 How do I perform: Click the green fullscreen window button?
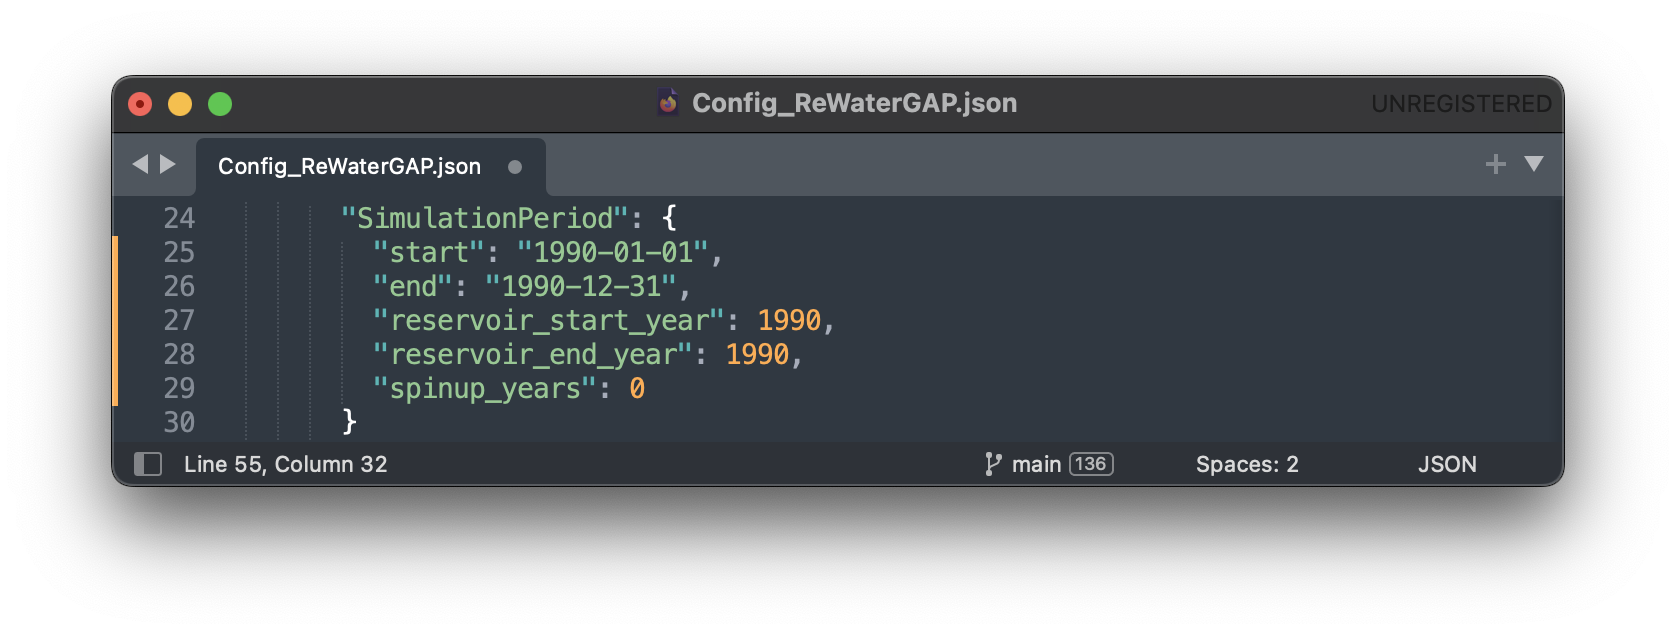point(220,104)
